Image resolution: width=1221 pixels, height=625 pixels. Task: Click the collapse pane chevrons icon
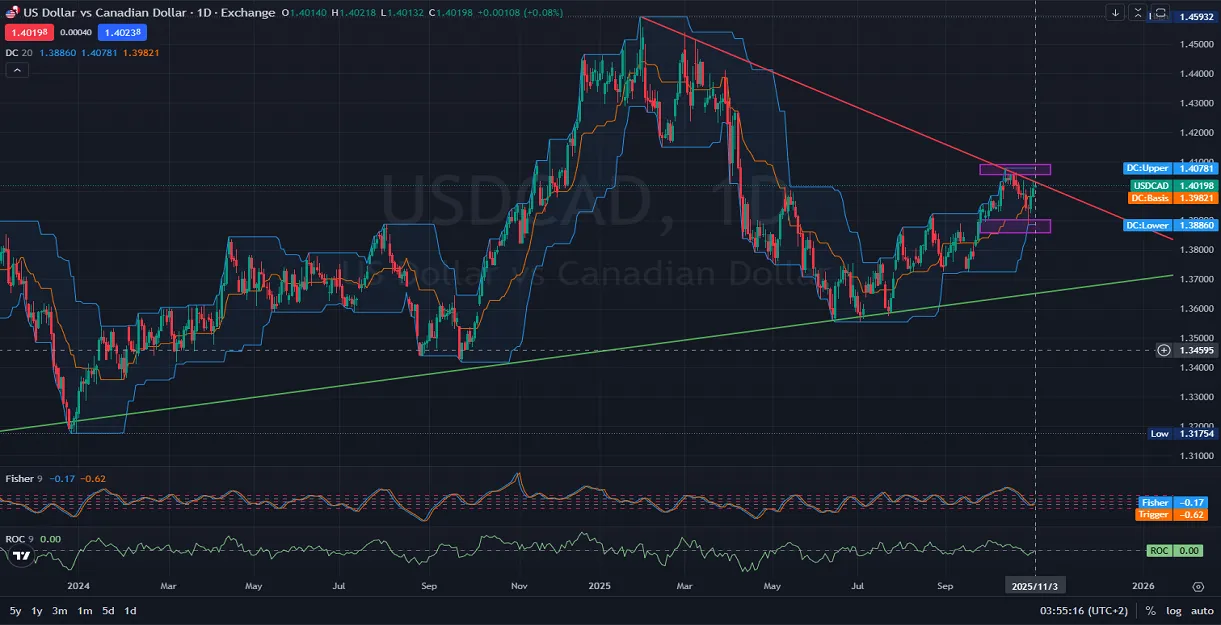1138,13
